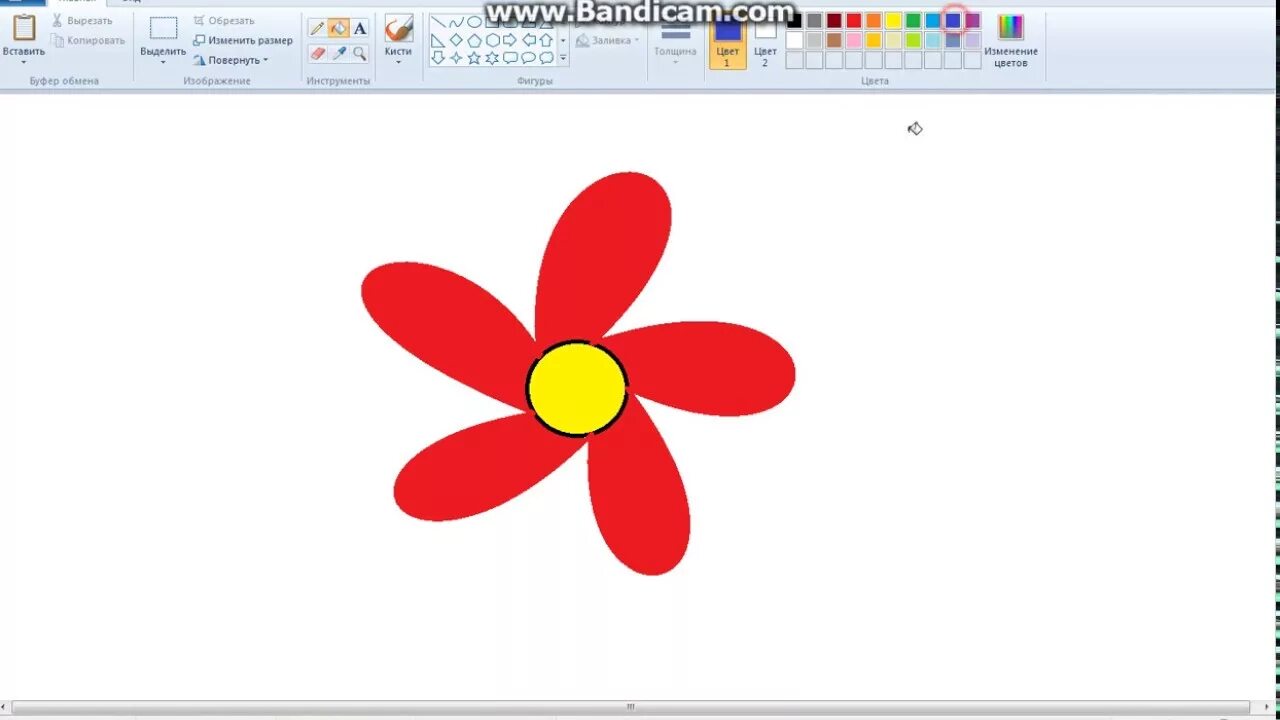Select the four-point star shape
This screenshot has height=720, width=1280.
tap(456, 58)
